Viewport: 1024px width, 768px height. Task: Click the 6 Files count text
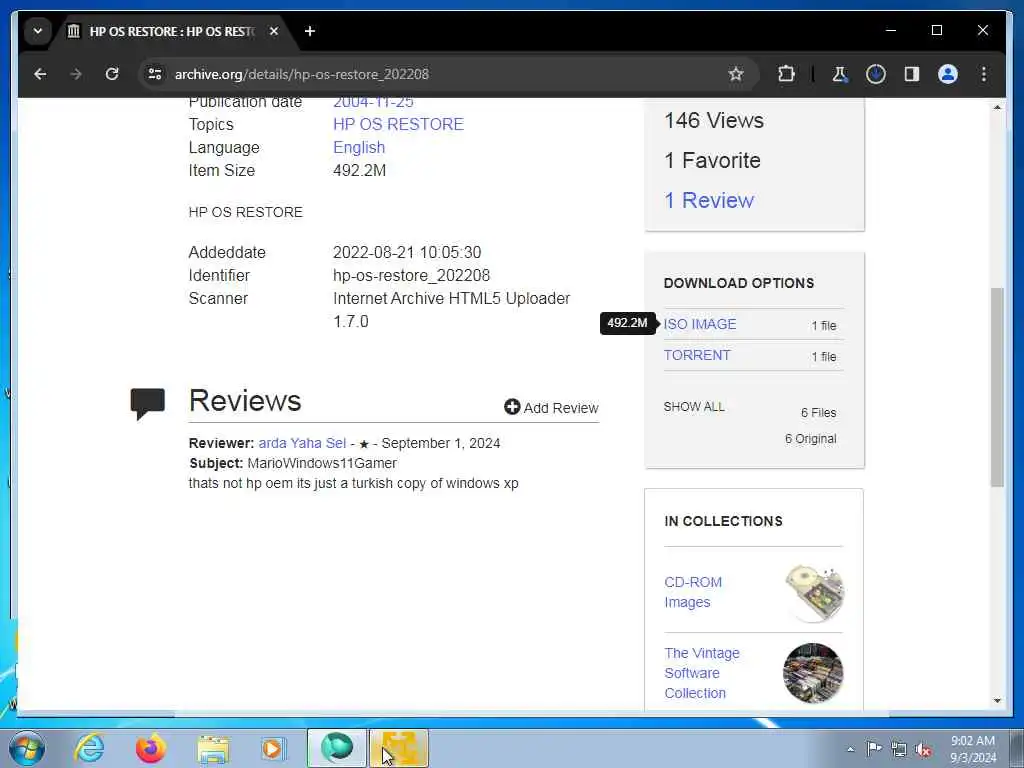818,413
